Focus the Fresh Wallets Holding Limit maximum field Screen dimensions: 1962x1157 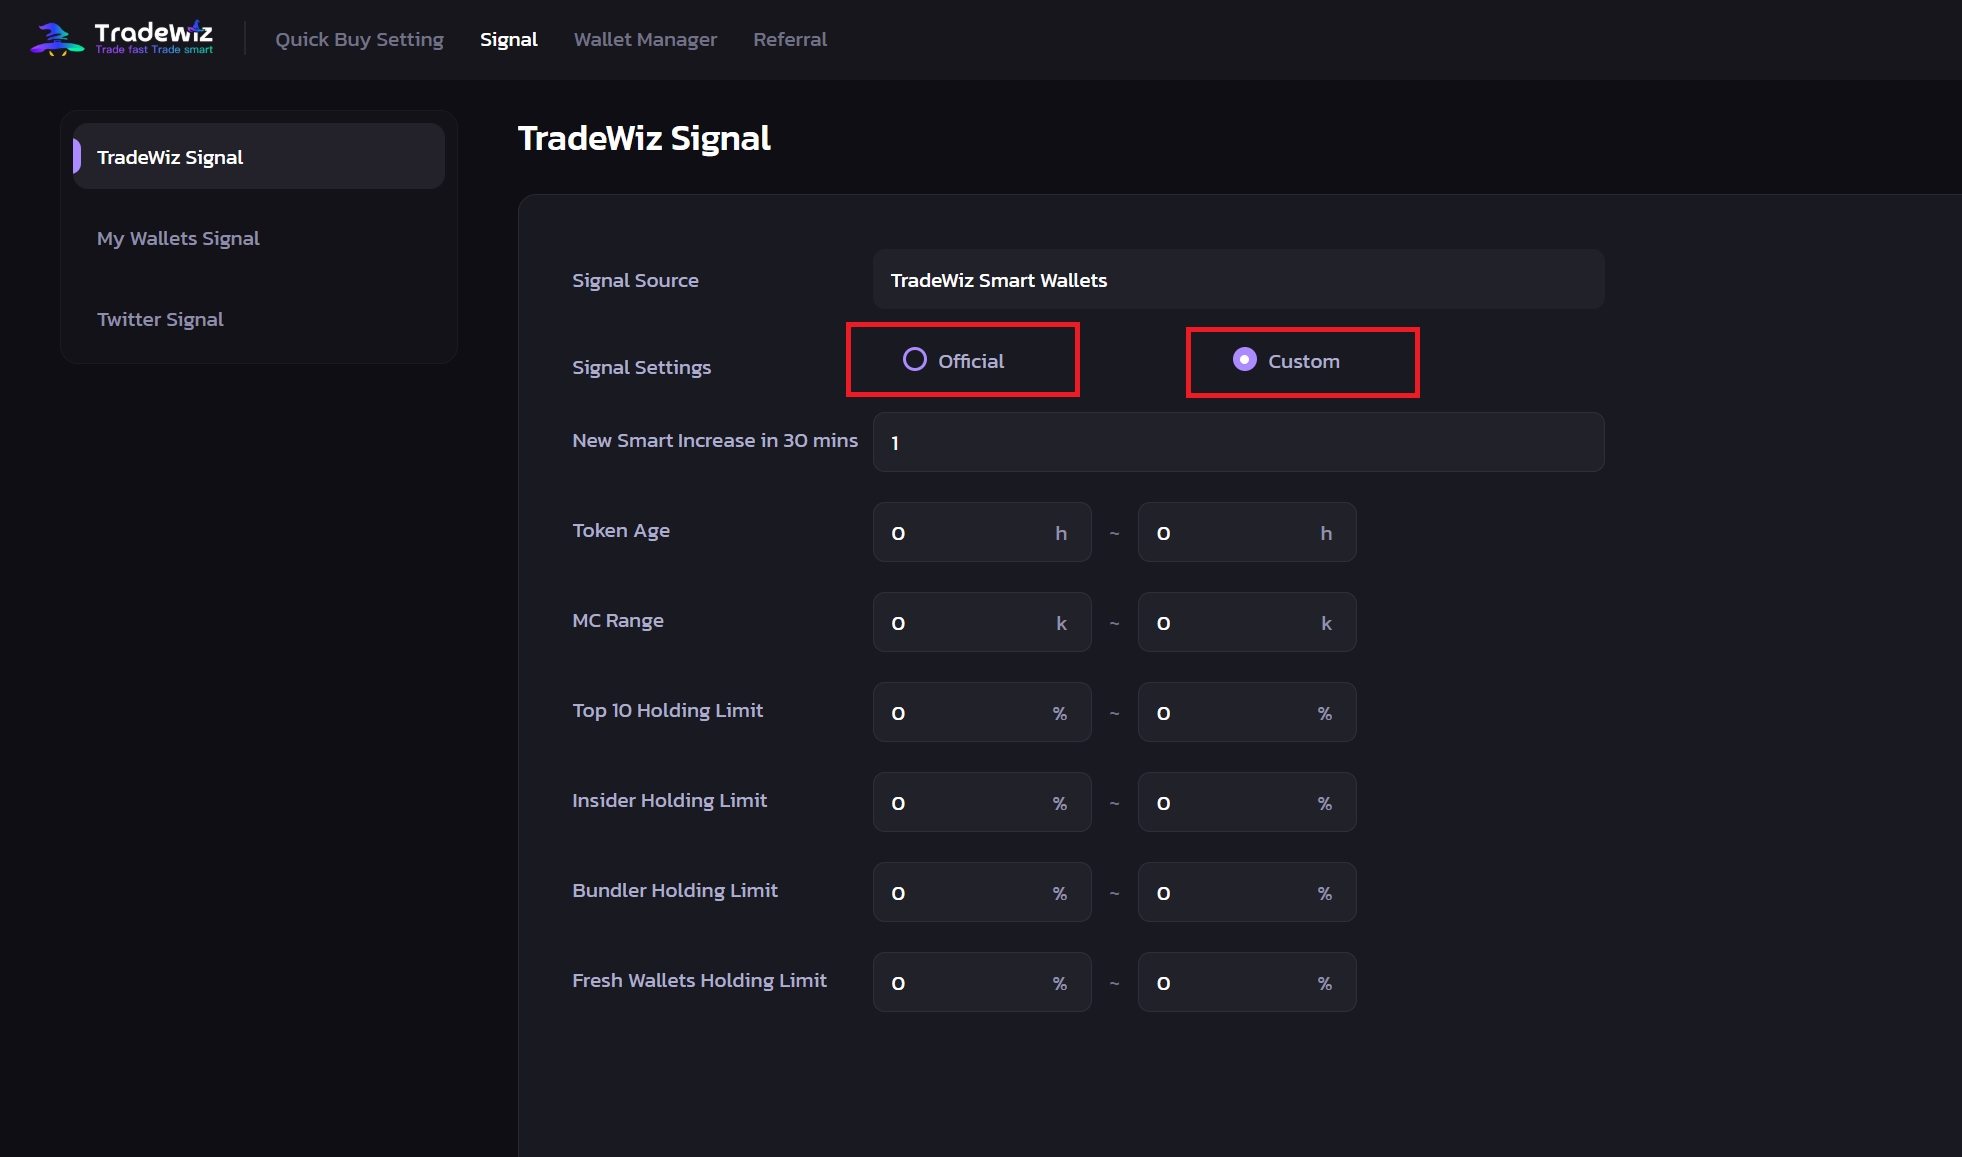pyautogui.click(x=1247, y=982)
